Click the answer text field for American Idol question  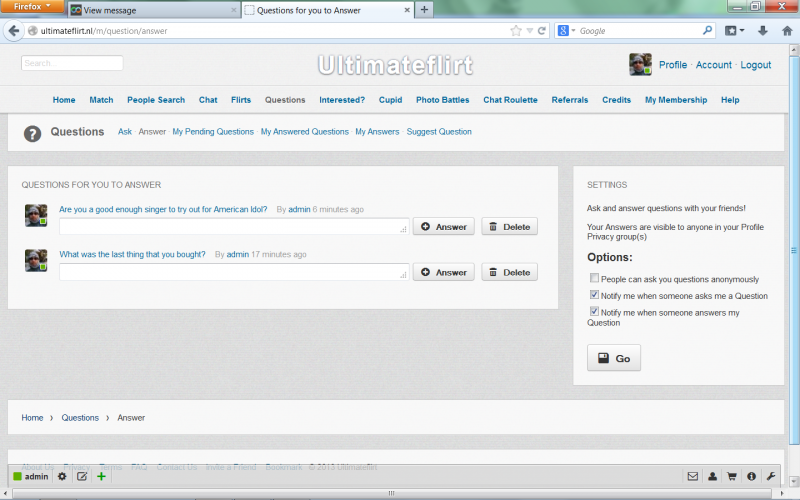click(x=234, y=227)
